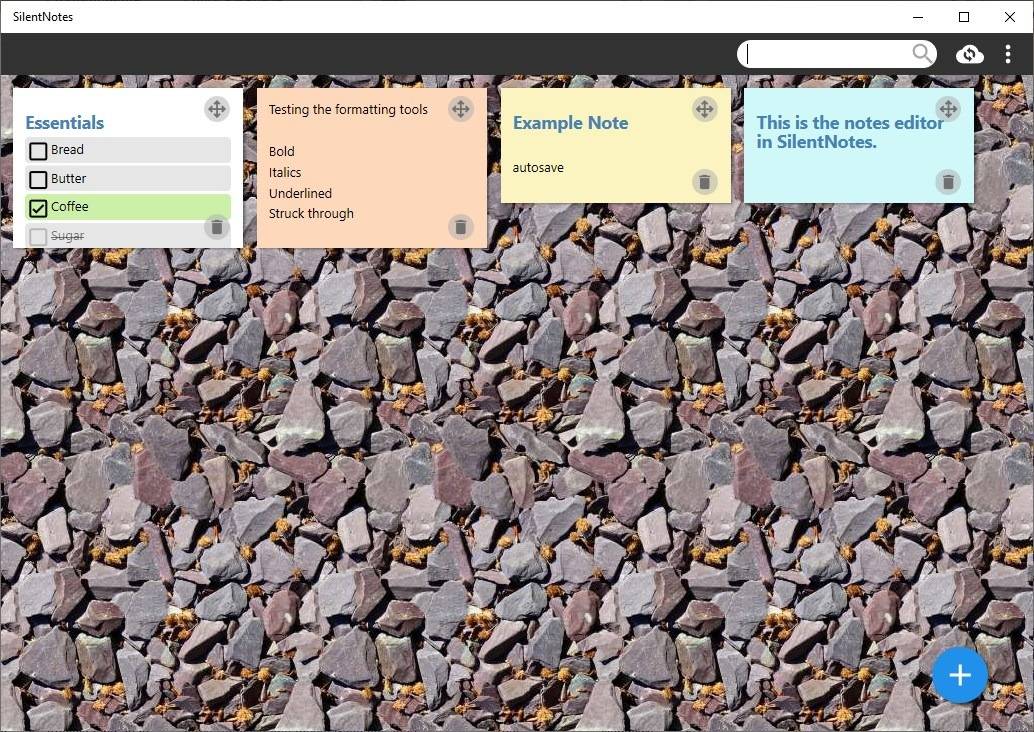This screenshot has width=1034, height=732.
Task: Minimize the SilentNotes window
Action: [x=918, y=17]
